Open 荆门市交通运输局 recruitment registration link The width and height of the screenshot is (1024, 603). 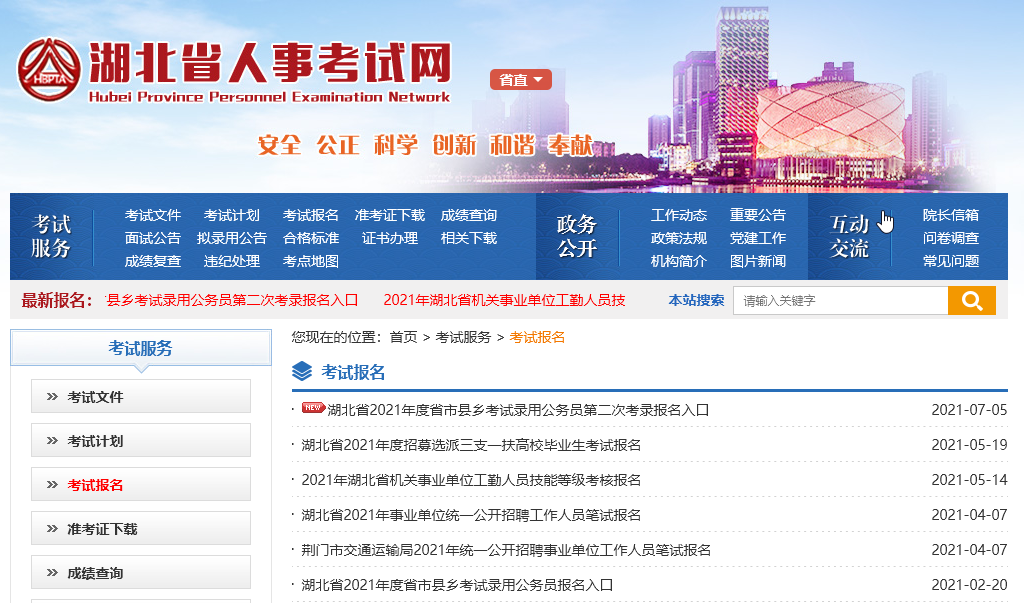tap(506, 550)
